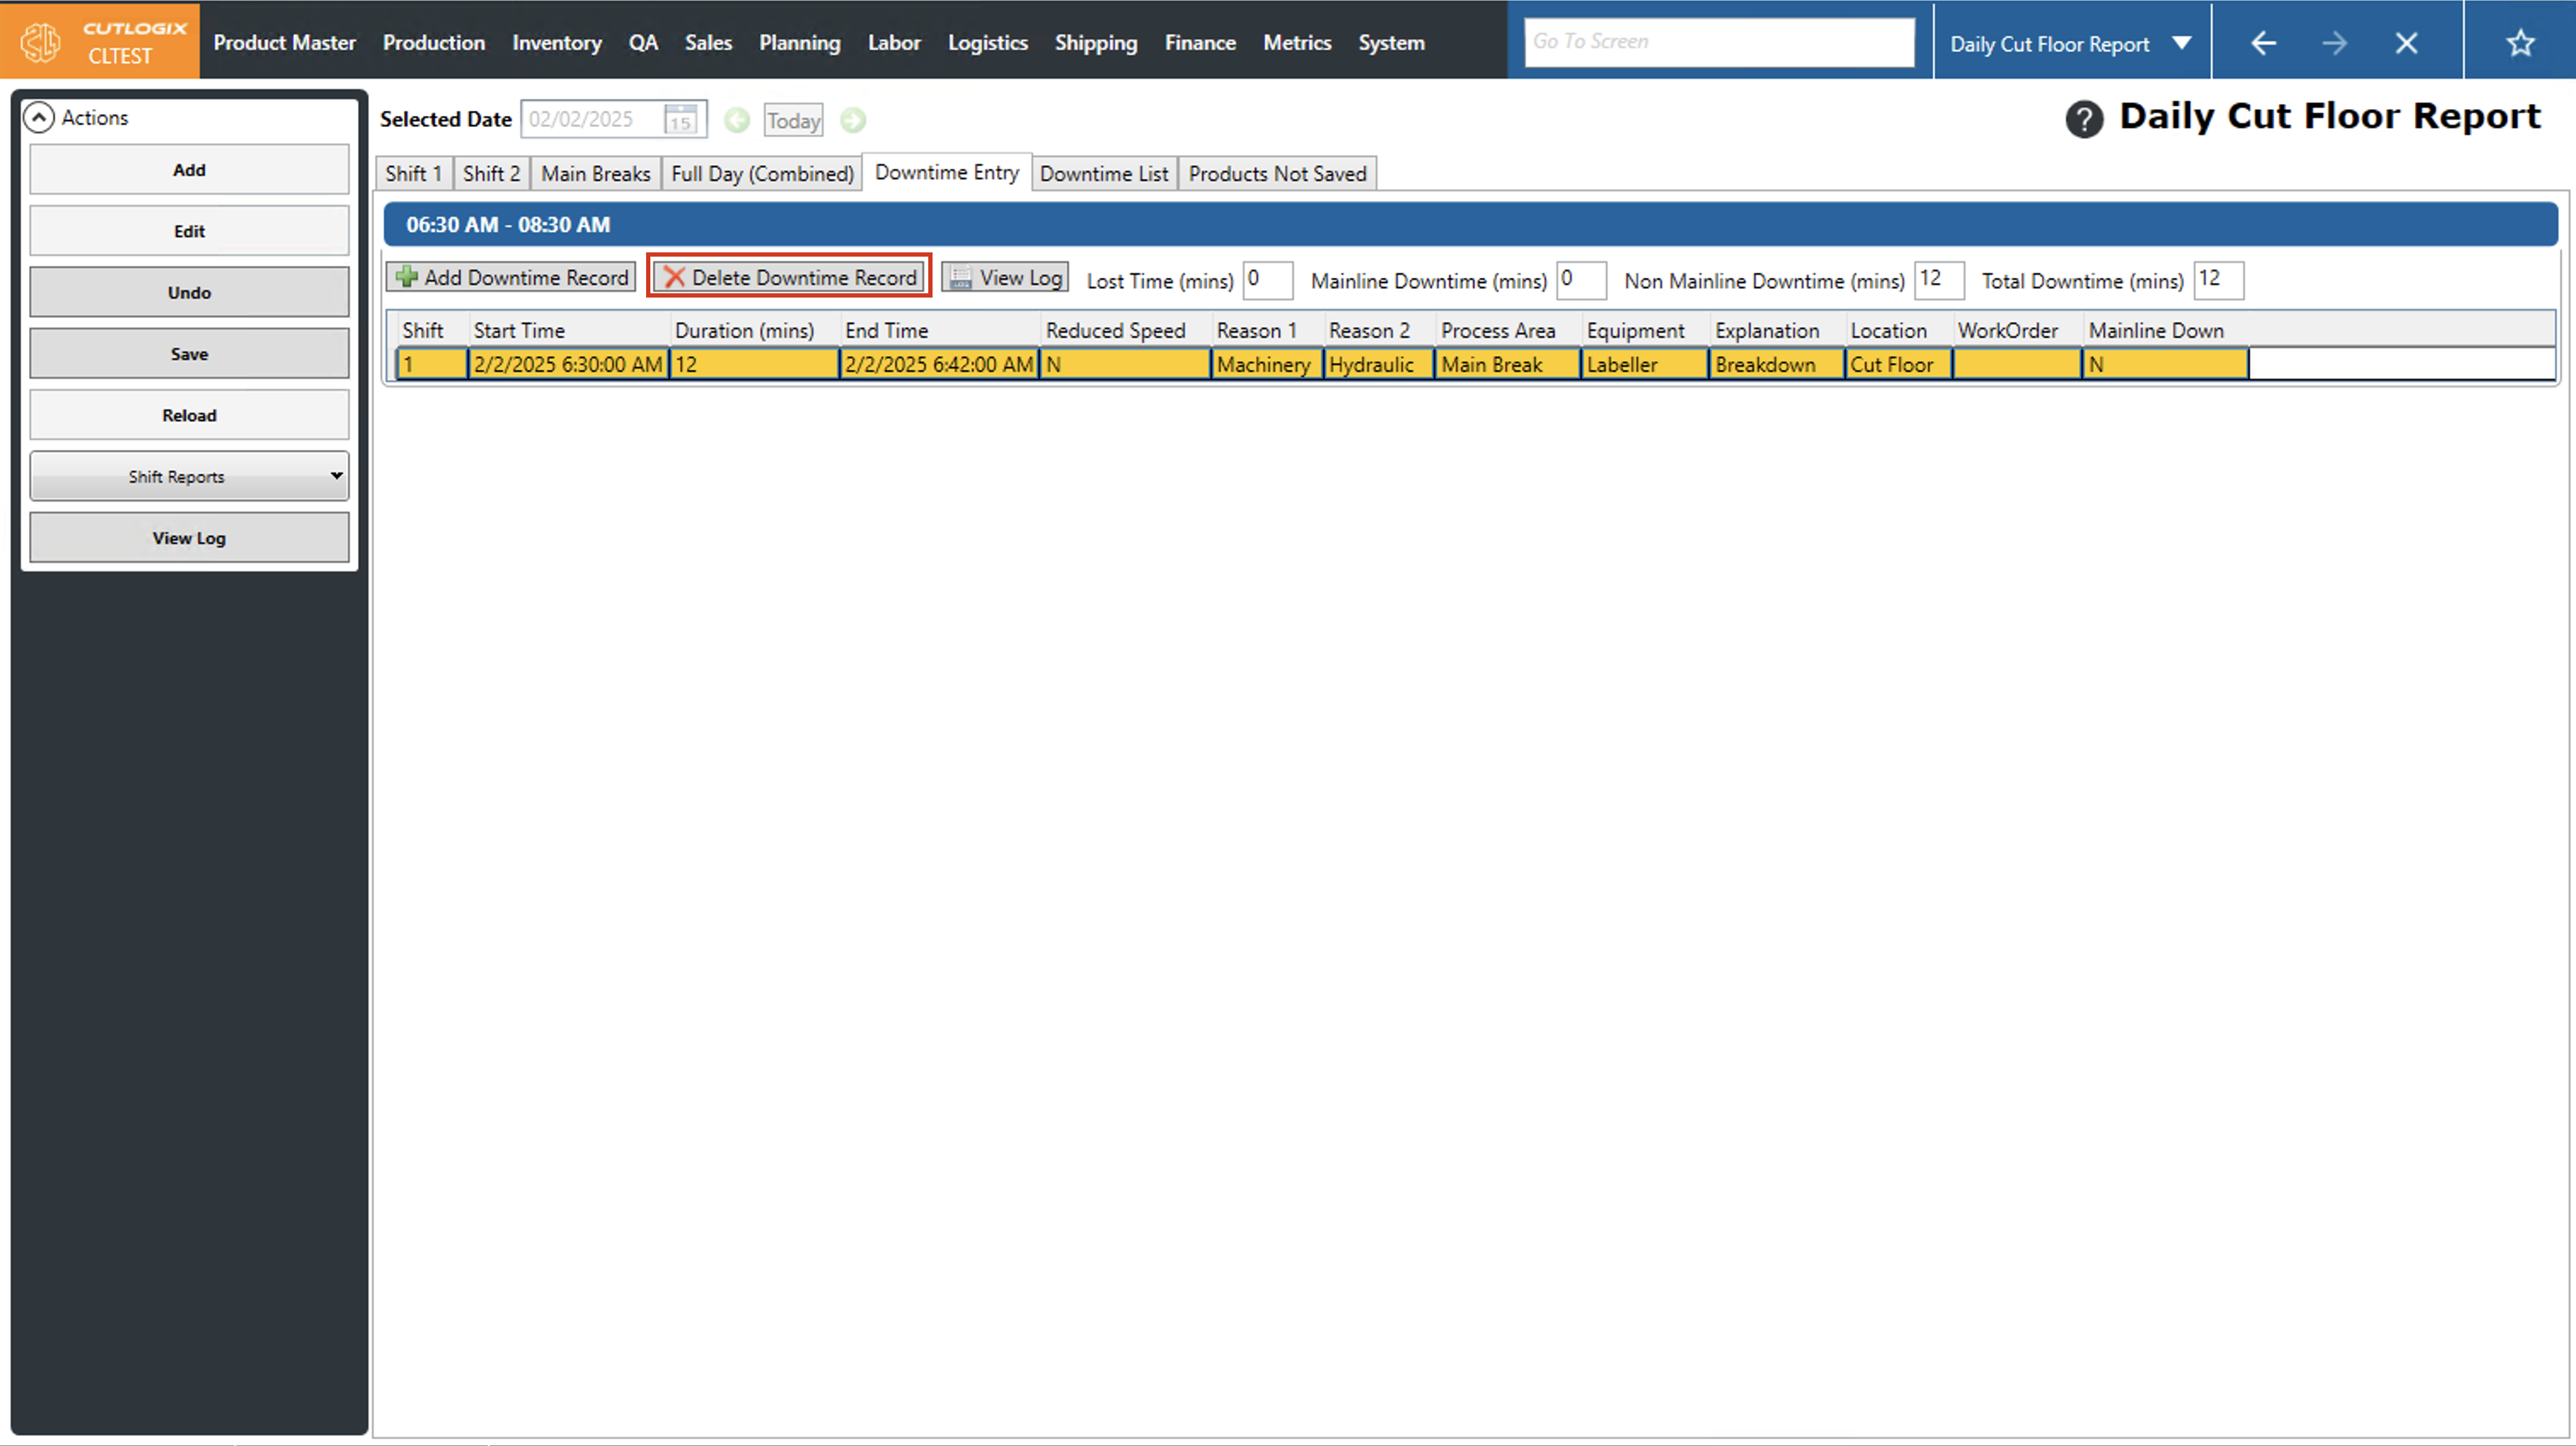Image resolution: width=2576 pixels, height=1446 pixels.
Task: Switch to the Downtime List tab
Action: [1103, 173]
